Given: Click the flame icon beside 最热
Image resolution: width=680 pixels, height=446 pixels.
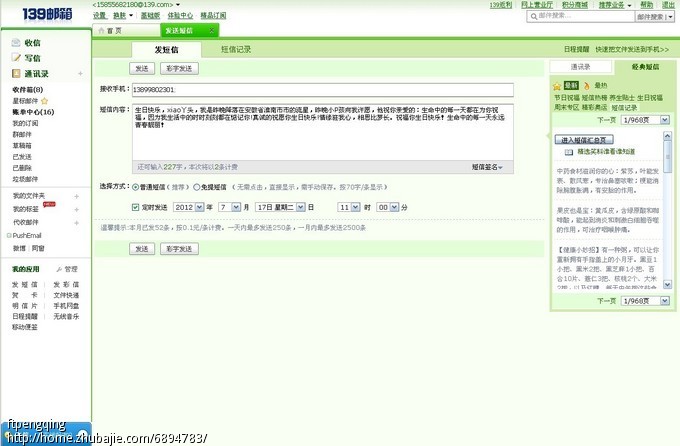Looking at the screenshot, I should click(587, 85).
